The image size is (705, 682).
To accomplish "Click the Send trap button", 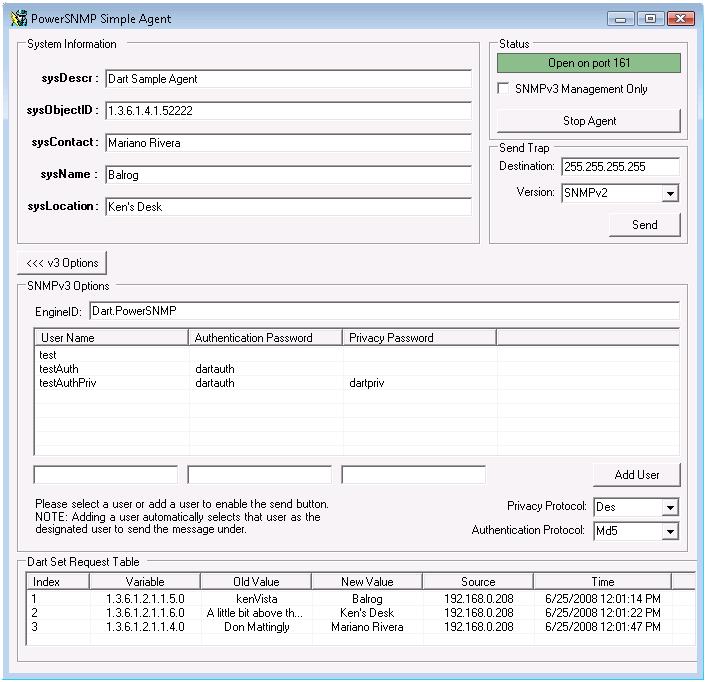I will [644, 225].
